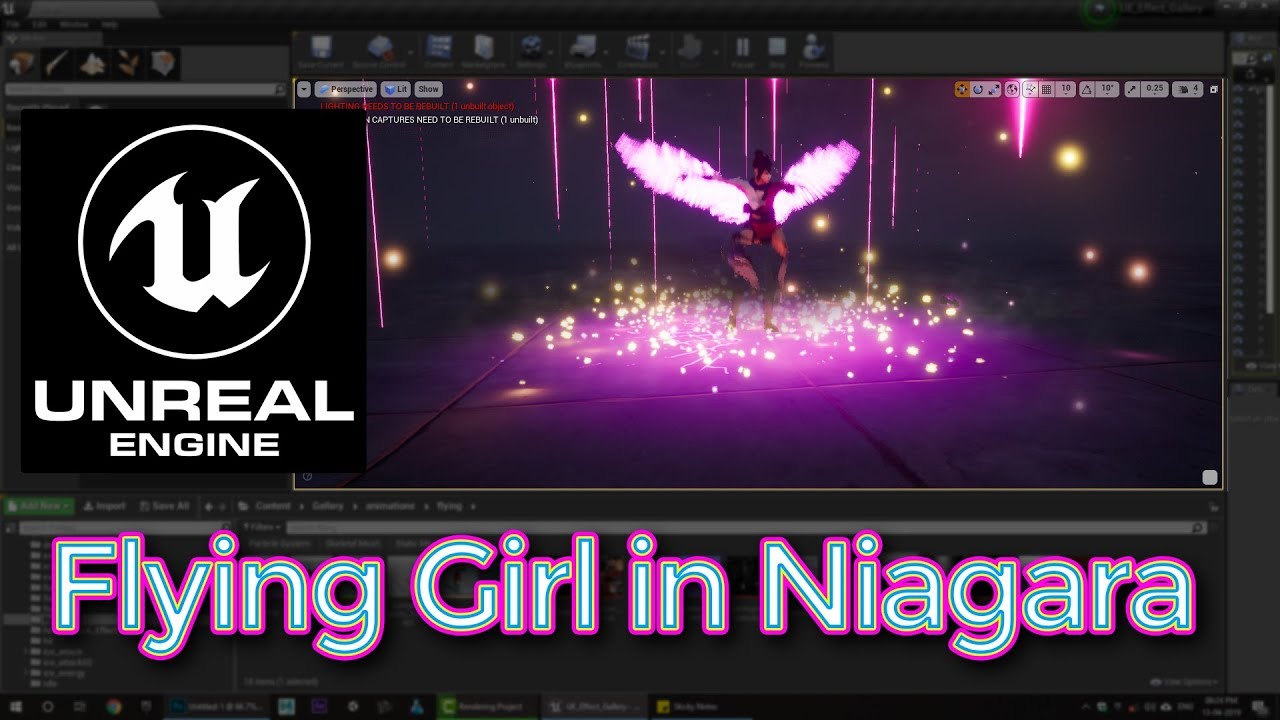Open the rotation snap 10° dropdown

point(1107,89)
